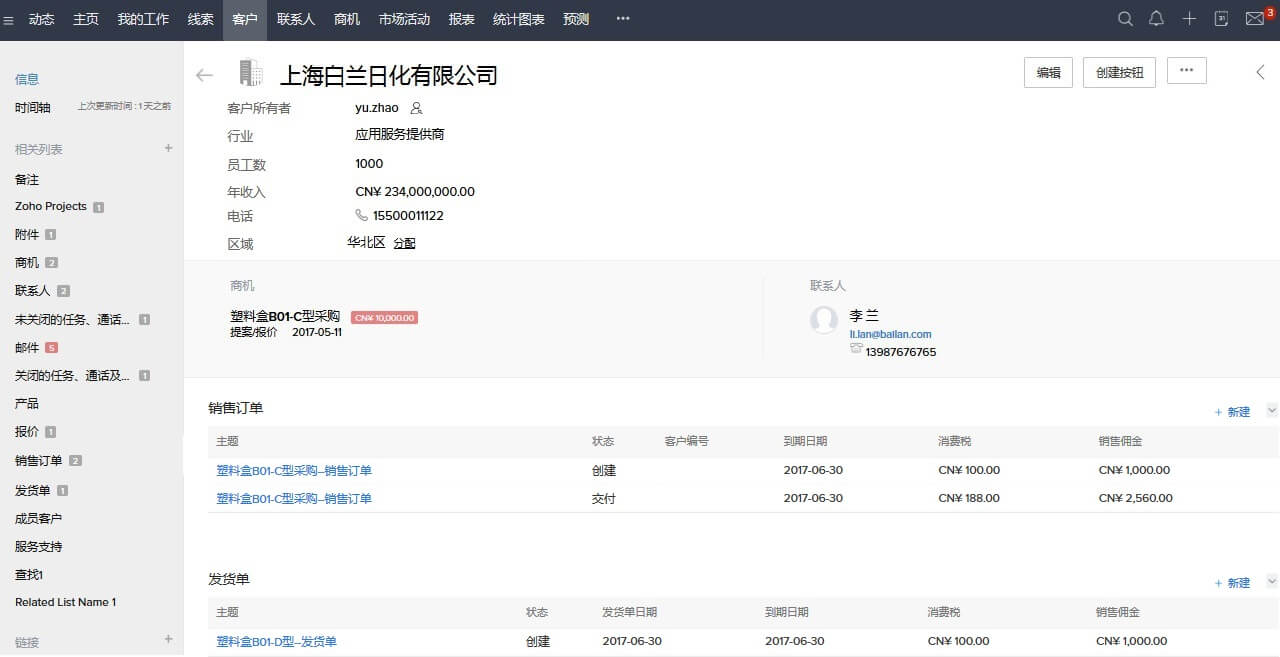Open the 报表 module tab
Viewport: 1280px width, 657px height.
(x=462, y=19)
